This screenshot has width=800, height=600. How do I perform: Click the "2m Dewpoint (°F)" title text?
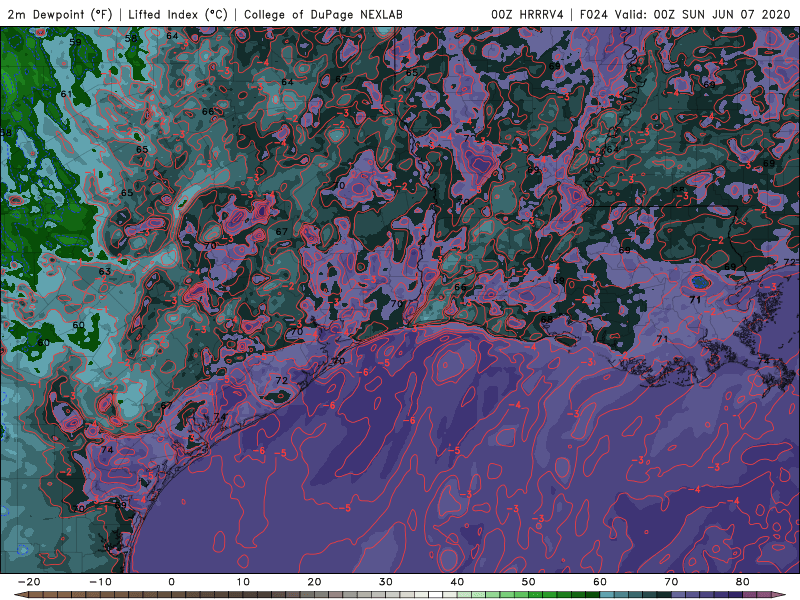[60, 14]
